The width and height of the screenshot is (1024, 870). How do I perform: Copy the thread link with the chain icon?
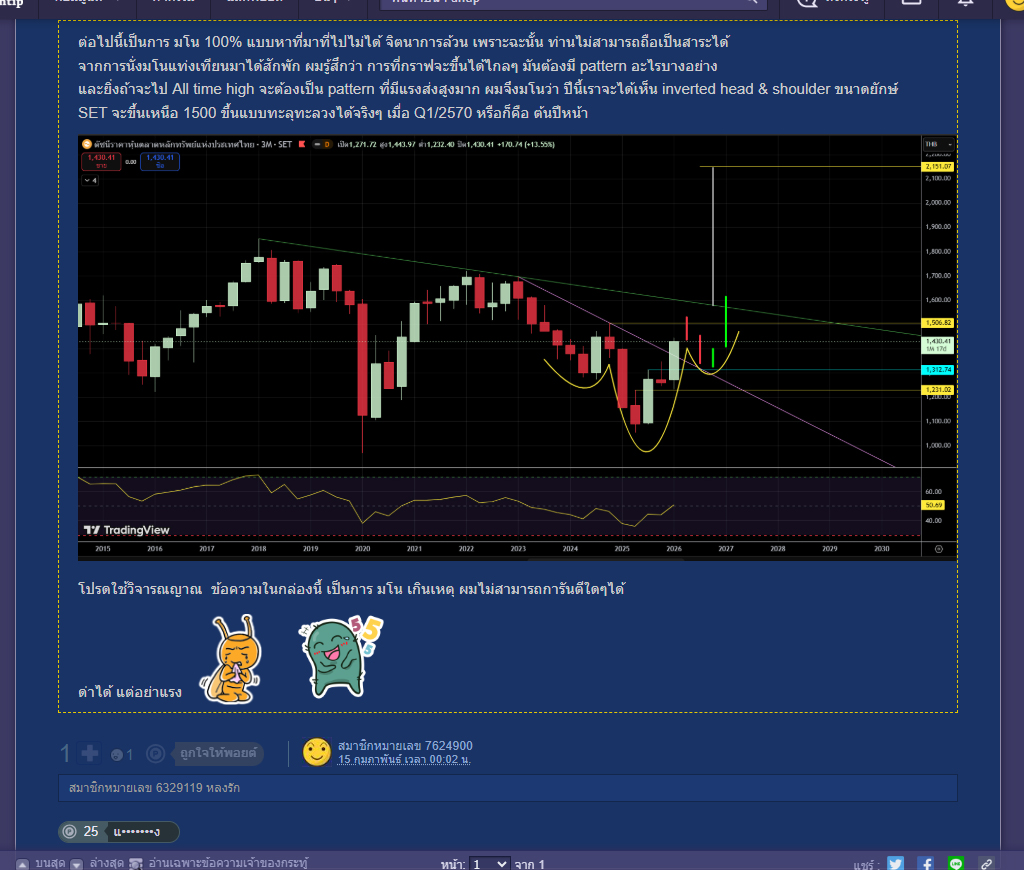pyautogui.click(x=985, y=863)
